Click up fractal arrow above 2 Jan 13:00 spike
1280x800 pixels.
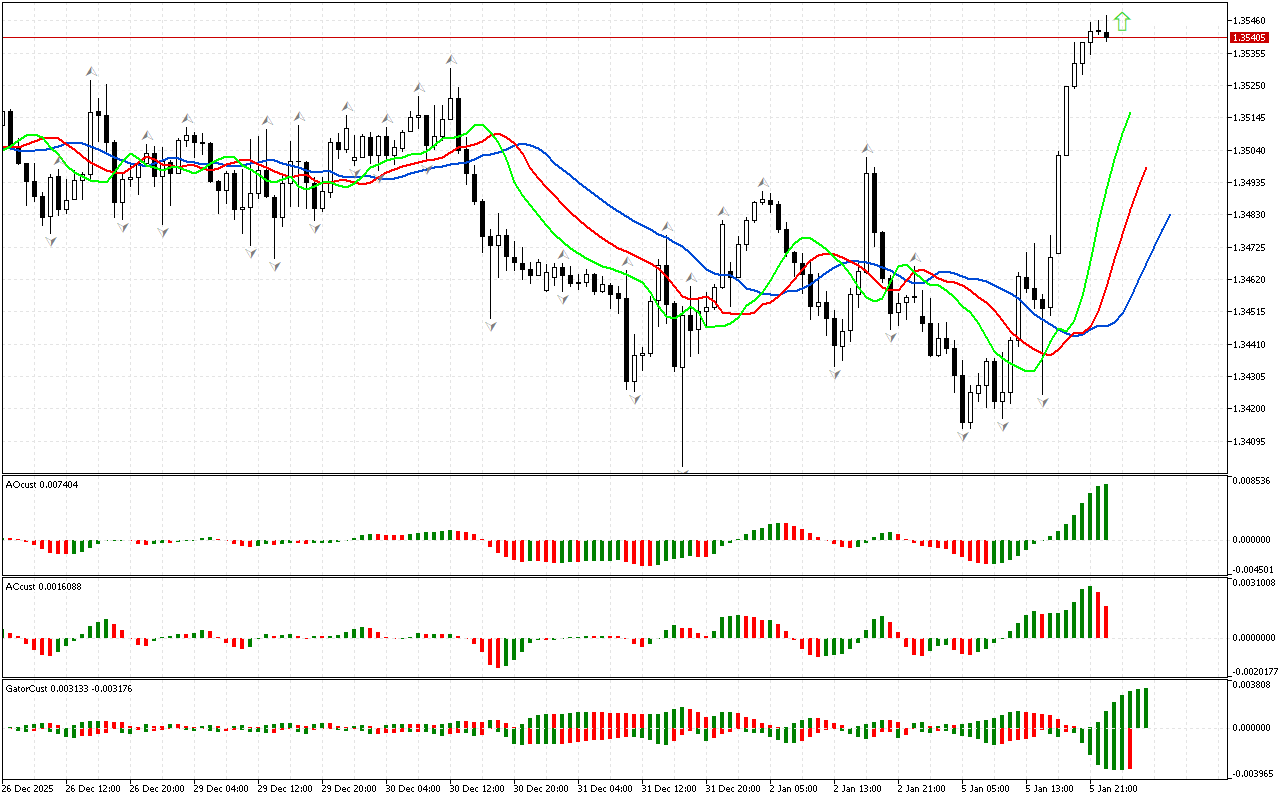point(868,148)
